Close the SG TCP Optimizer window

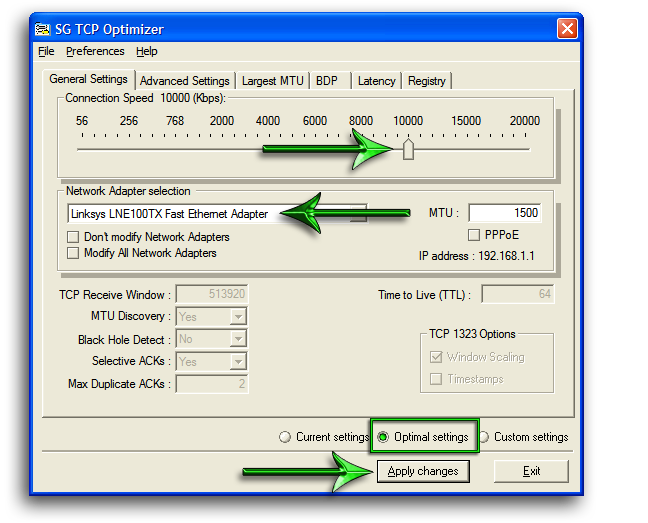click(567, 29)
